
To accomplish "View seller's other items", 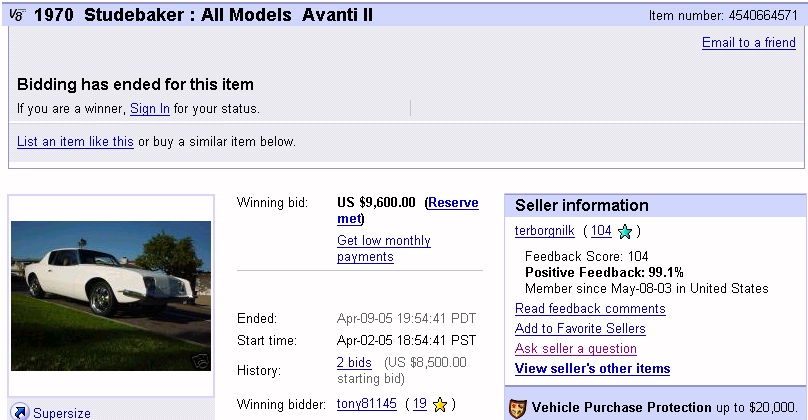I will point(592,369).
